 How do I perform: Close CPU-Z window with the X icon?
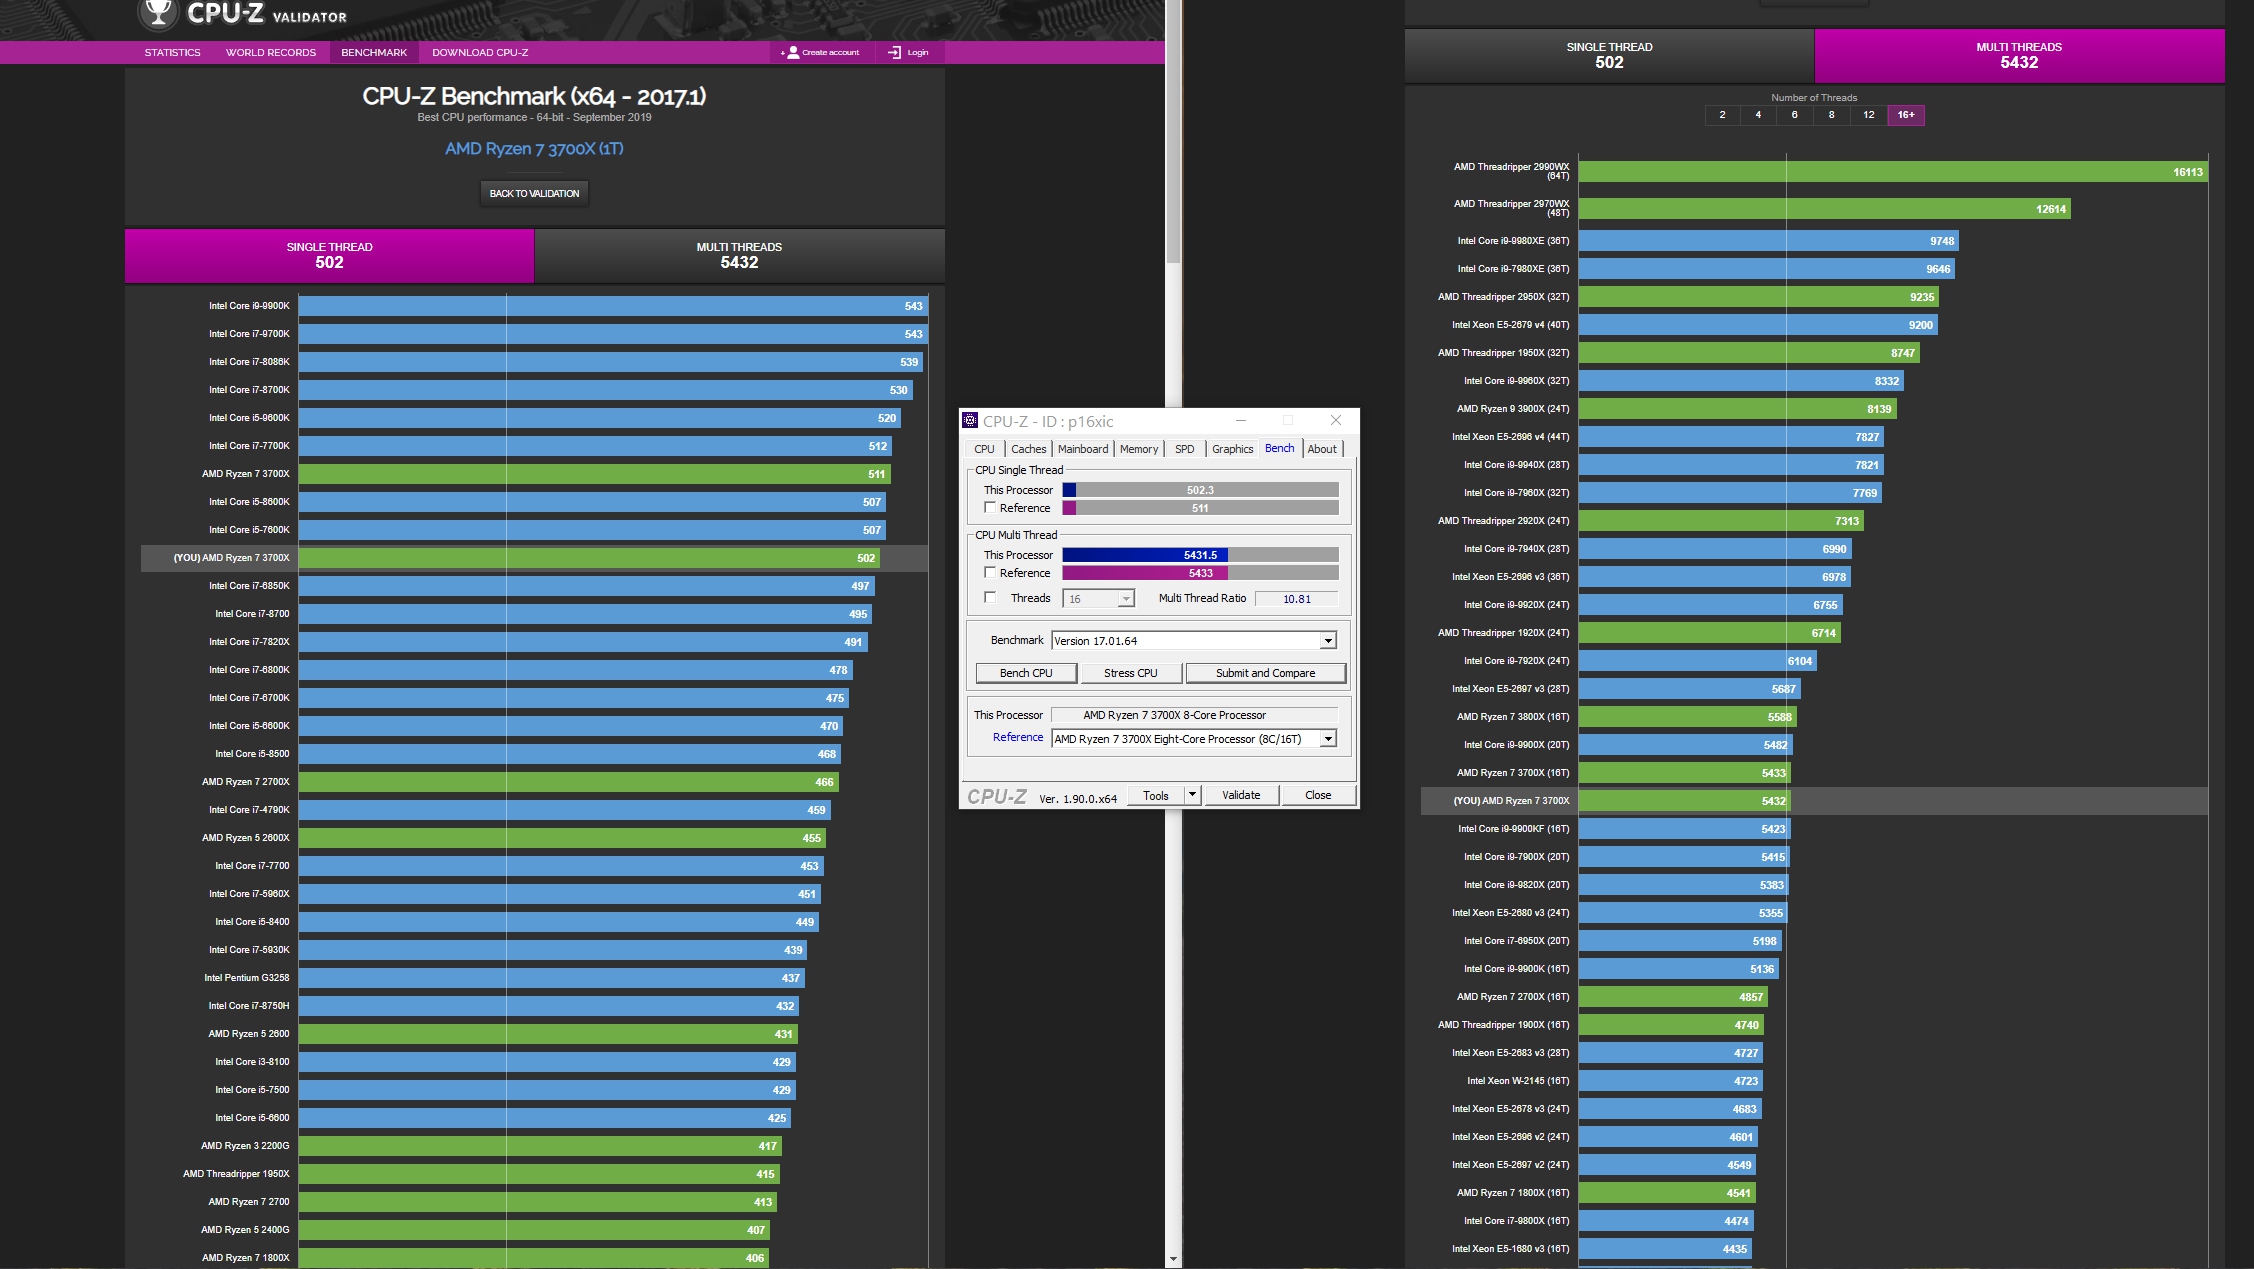coord(1335,421)
